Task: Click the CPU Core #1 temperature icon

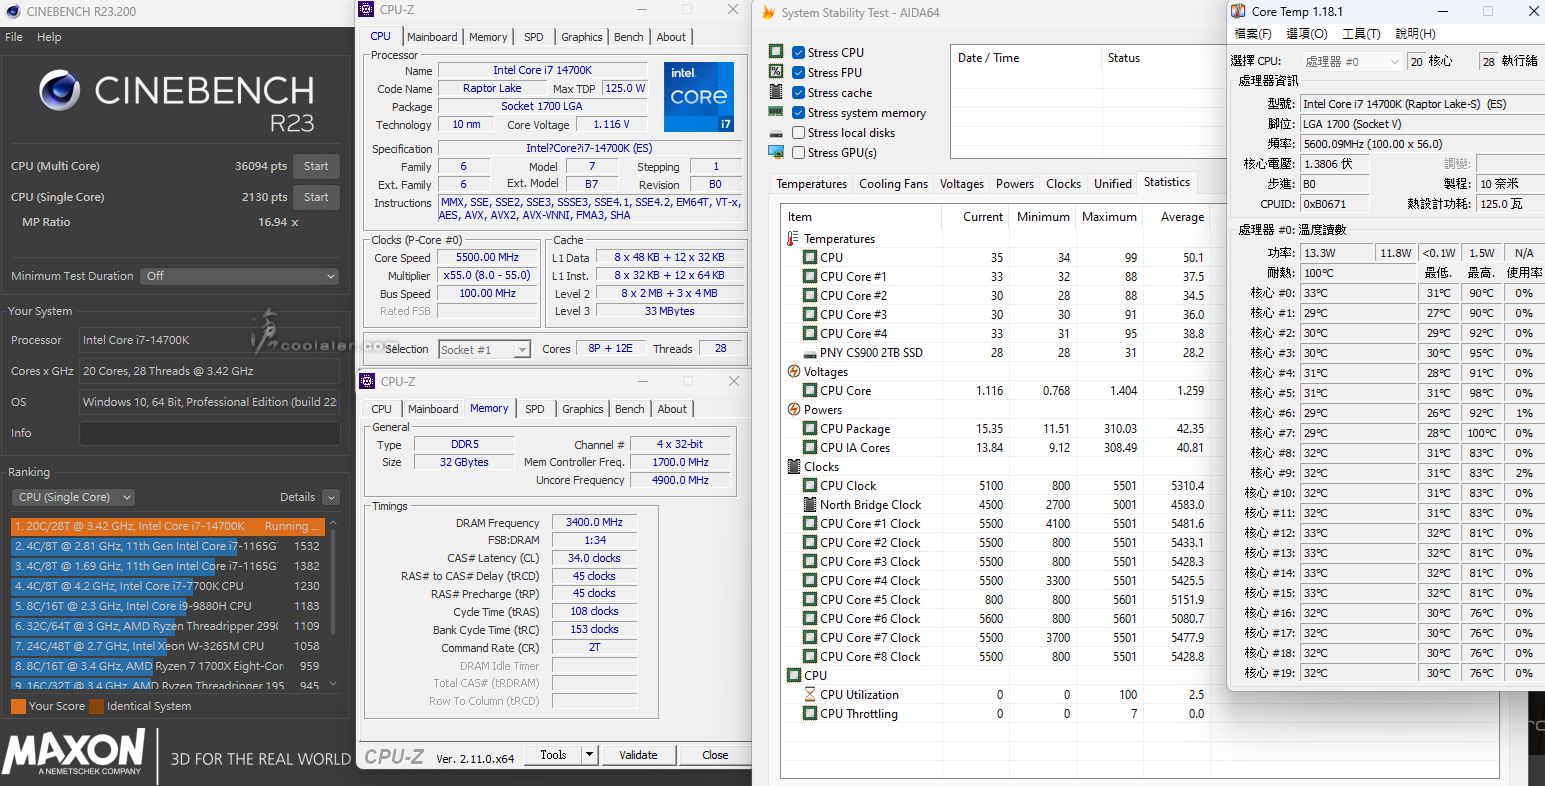Action: [810, 277]
